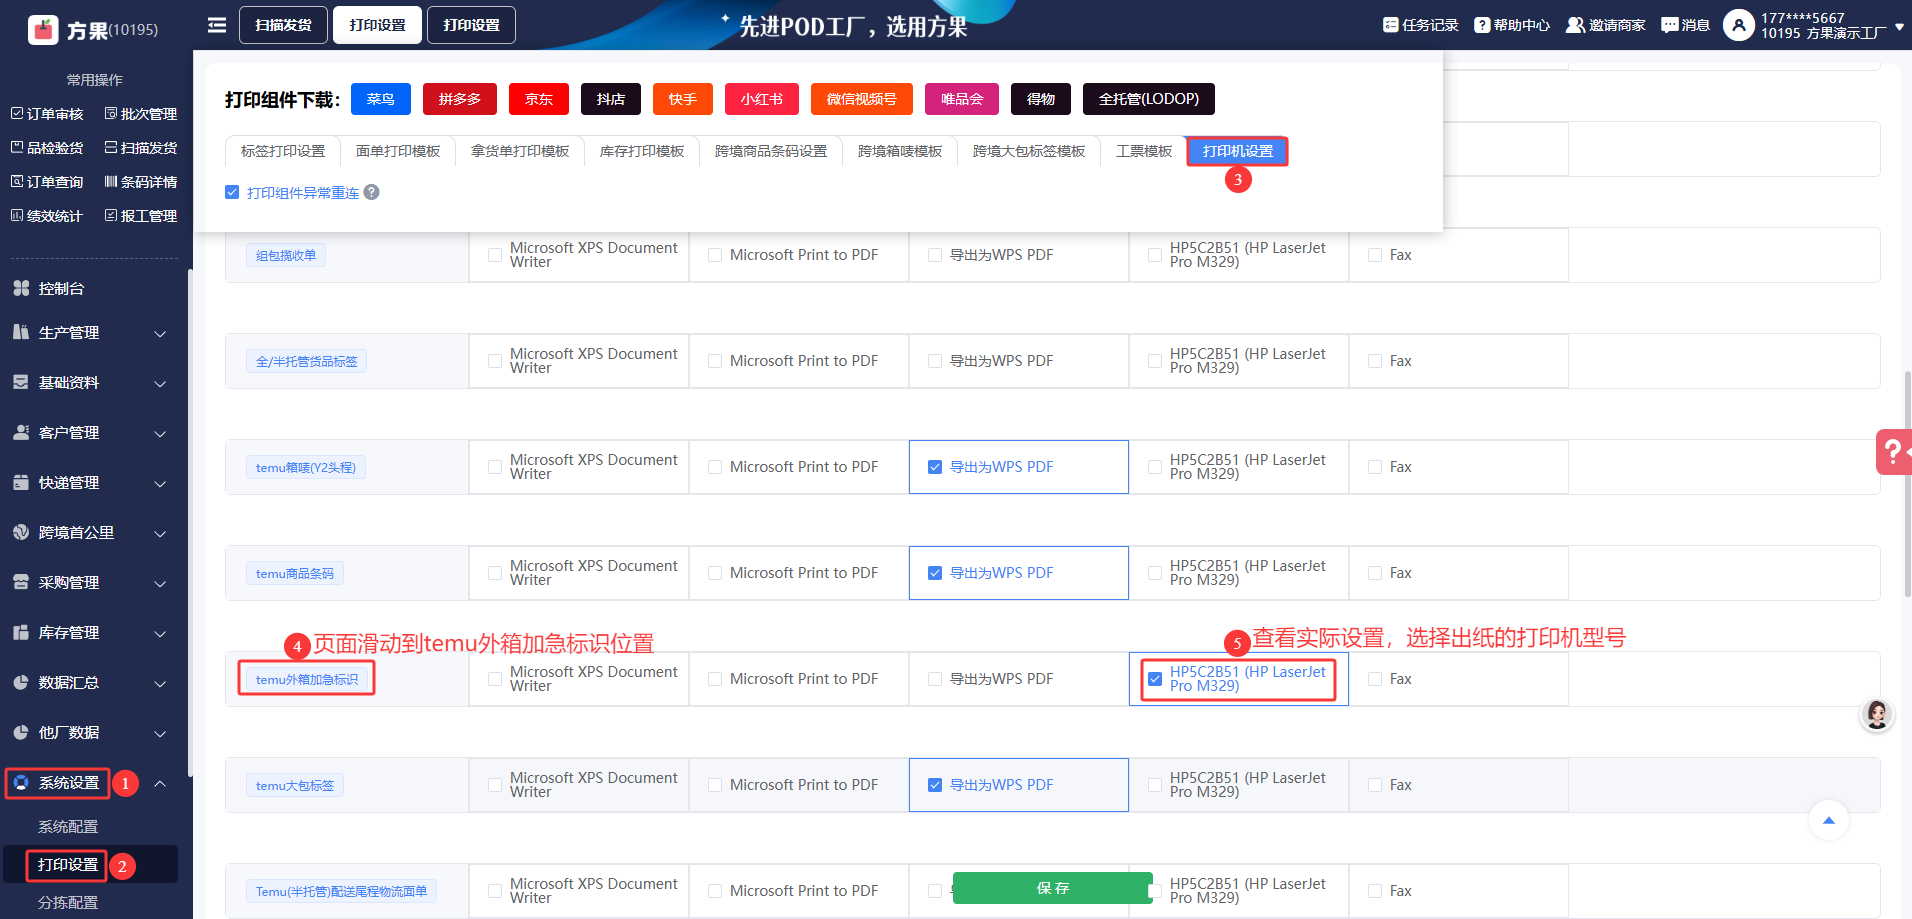
Task: Switch to the 拿货单打印模板 tab
Action: (520, 151)
